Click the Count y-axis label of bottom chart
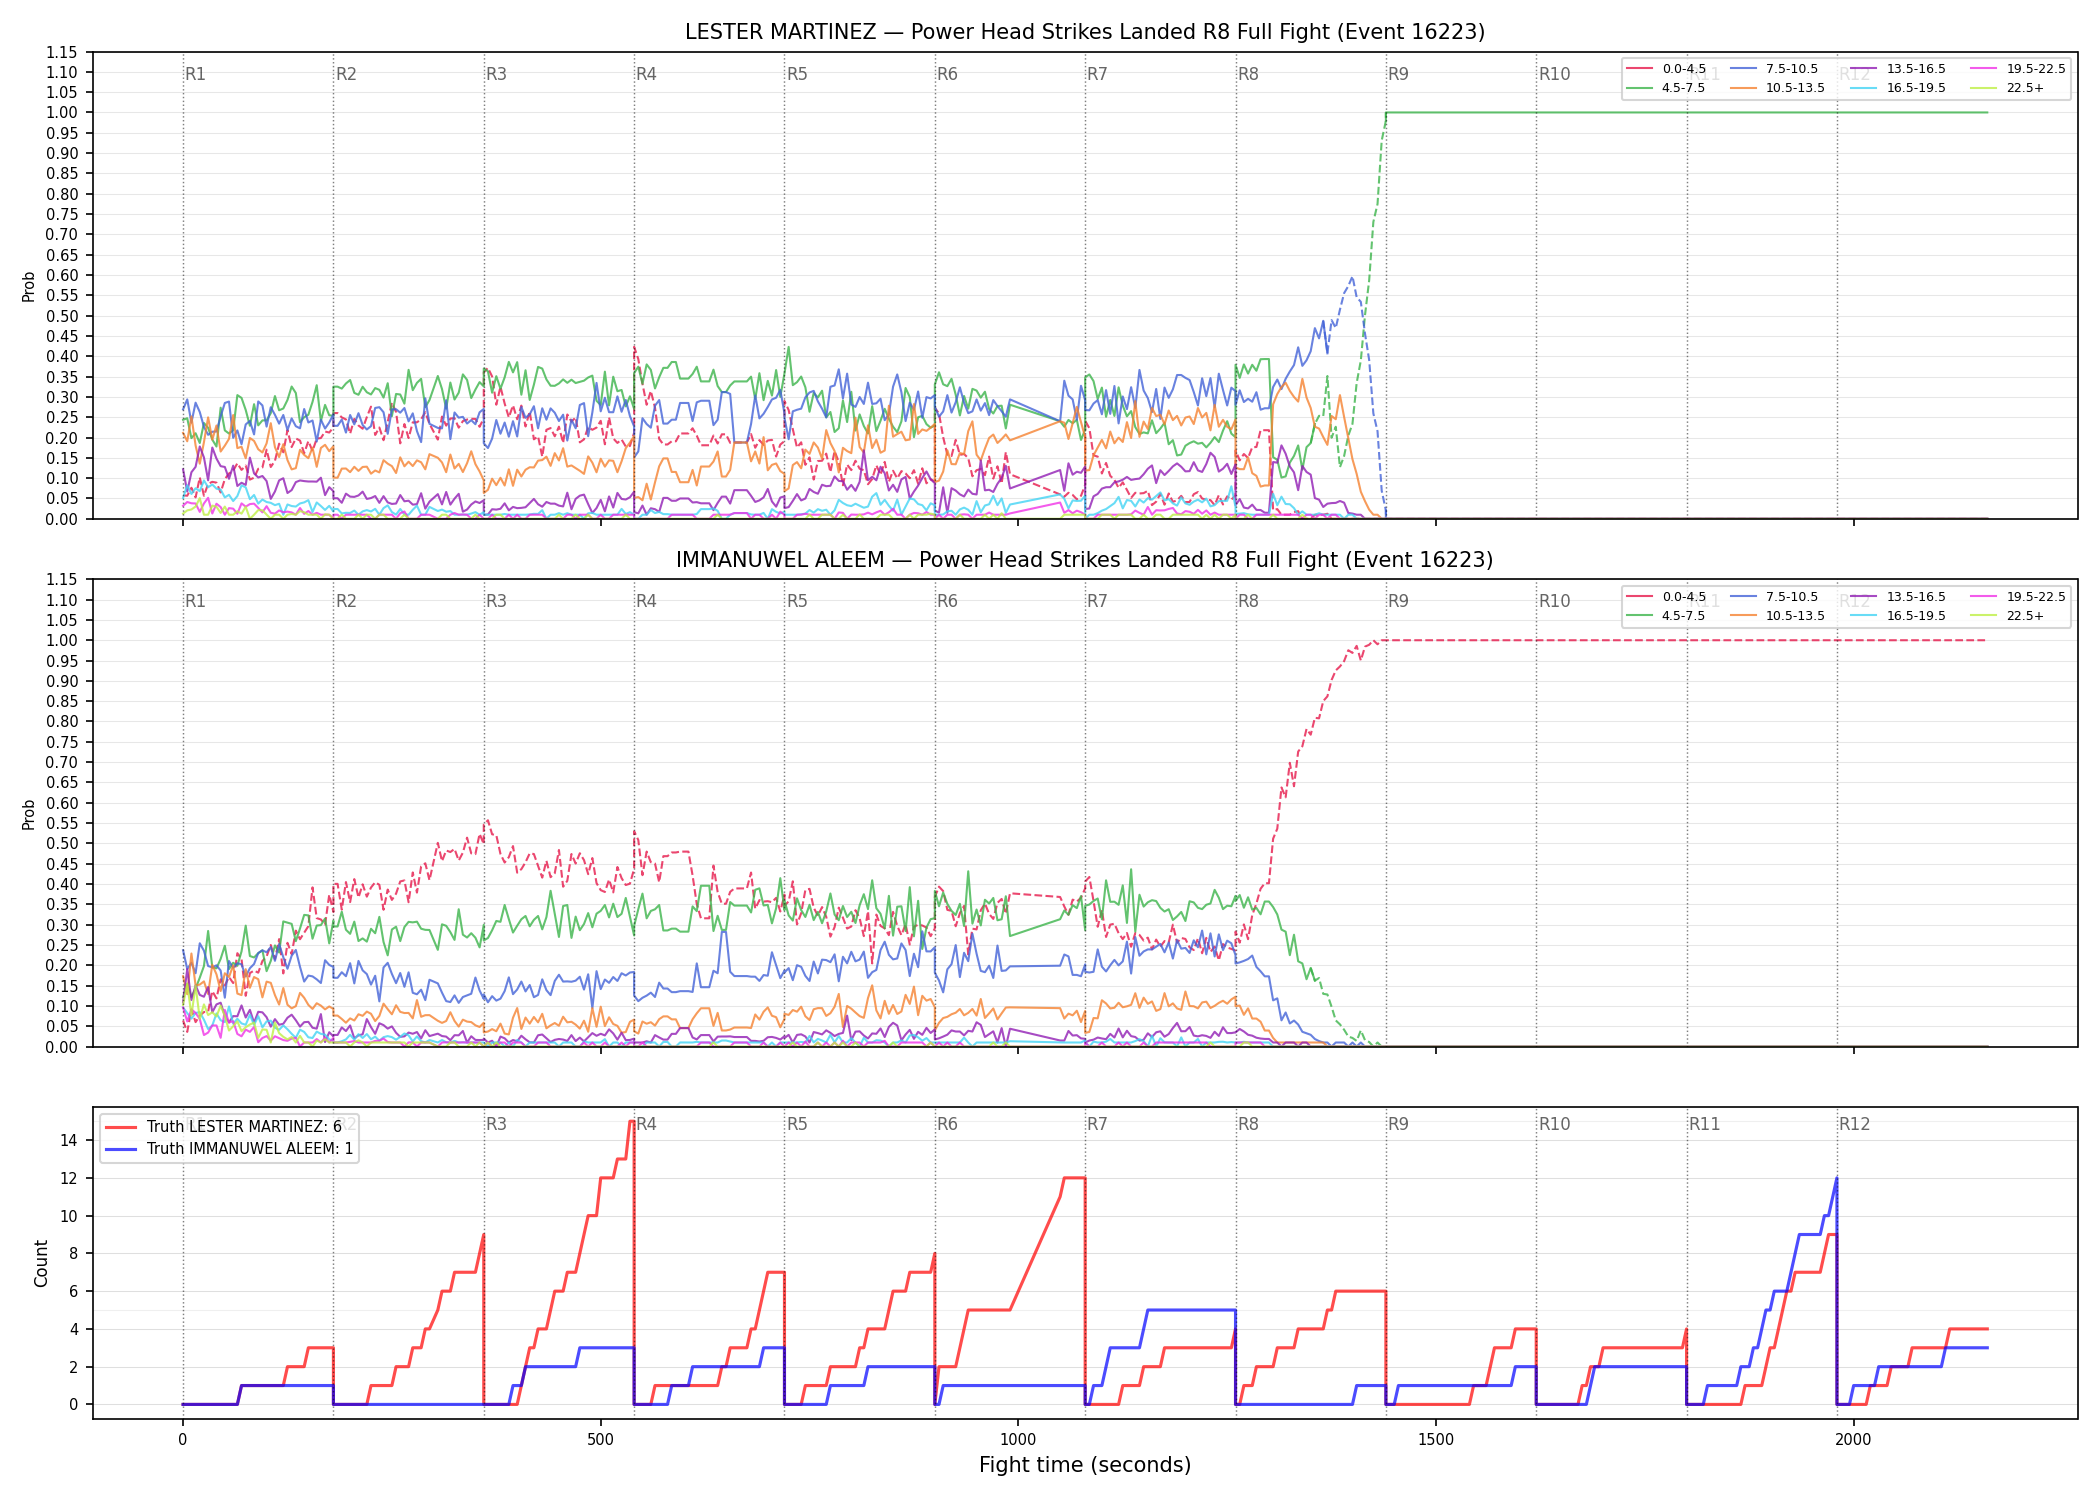The width and height of the screenshot is (2100, 1500). (41, 1263)
